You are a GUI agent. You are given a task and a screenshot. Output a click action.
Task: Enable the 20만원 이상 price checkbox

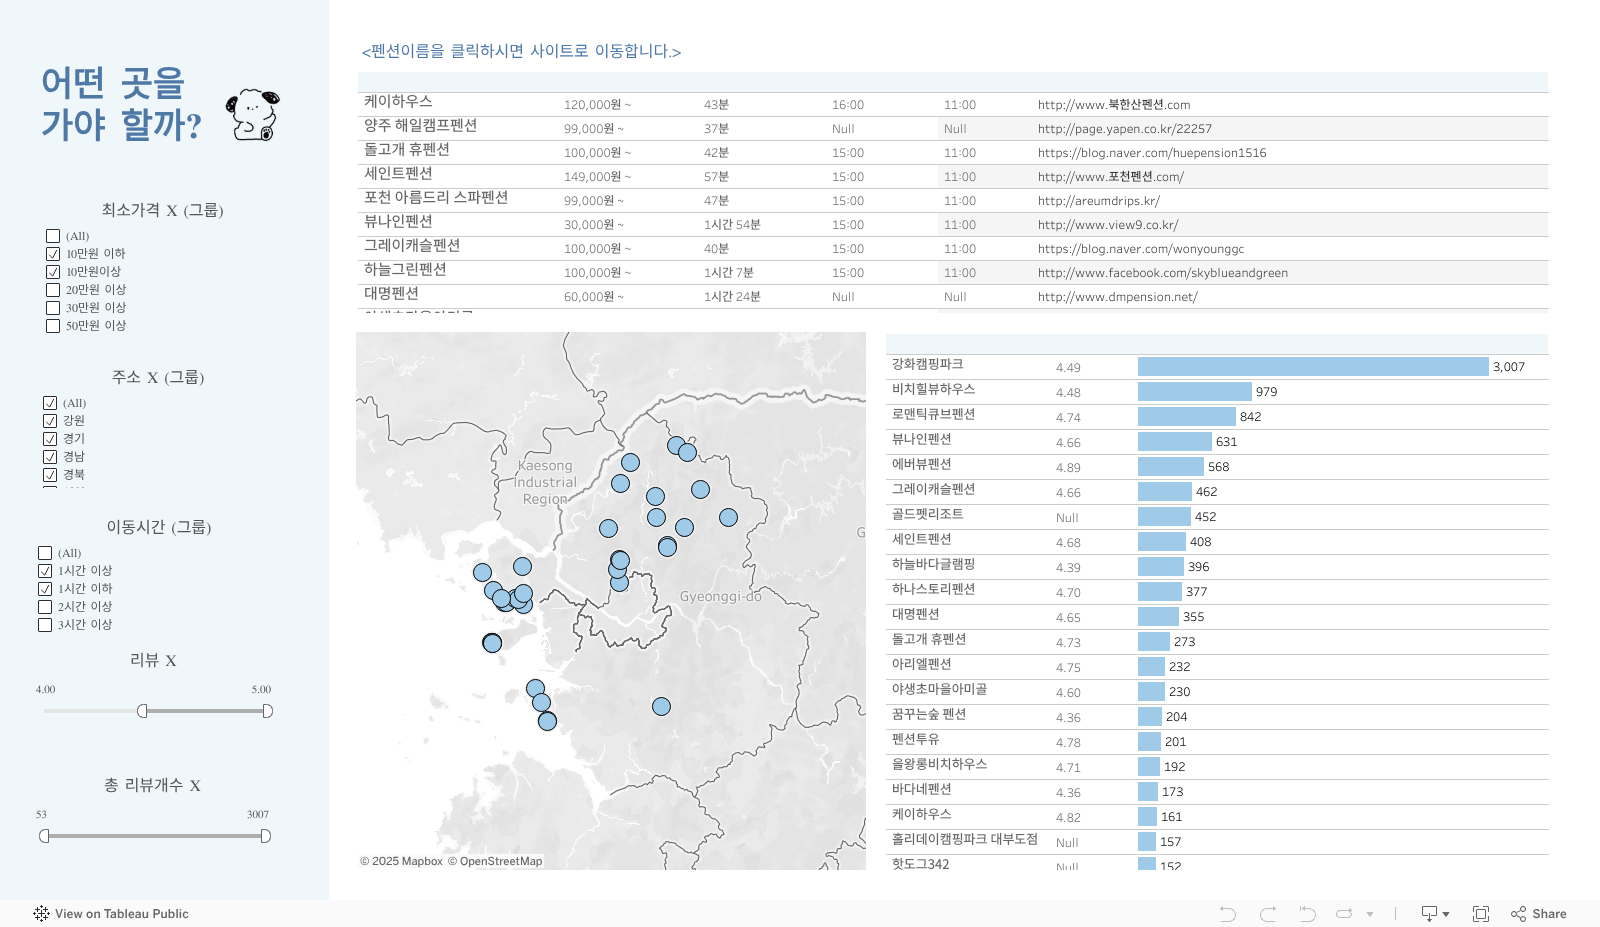point(53,290)
